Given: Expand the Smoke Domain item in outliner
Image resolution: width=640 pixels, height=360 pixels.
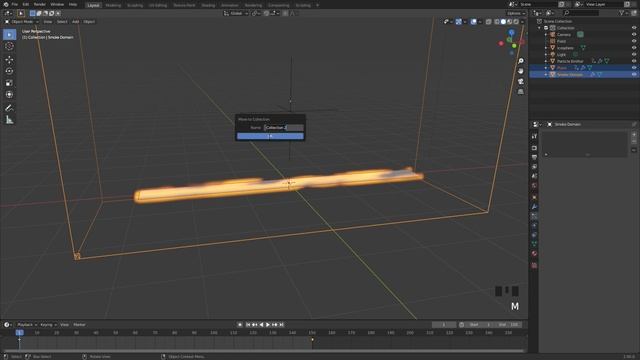Looking at the screenshot, I should [546, 75].
